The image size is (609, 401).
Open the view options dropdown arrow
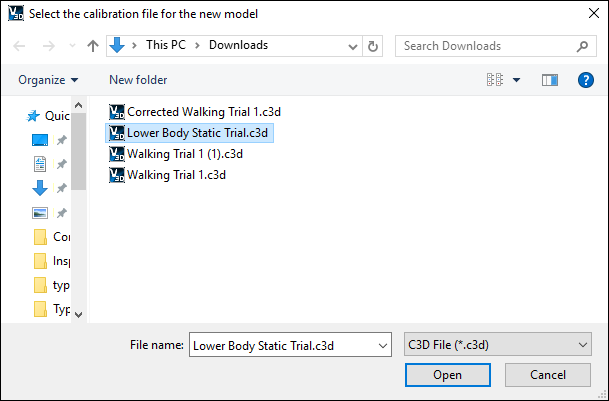(516, 80)
